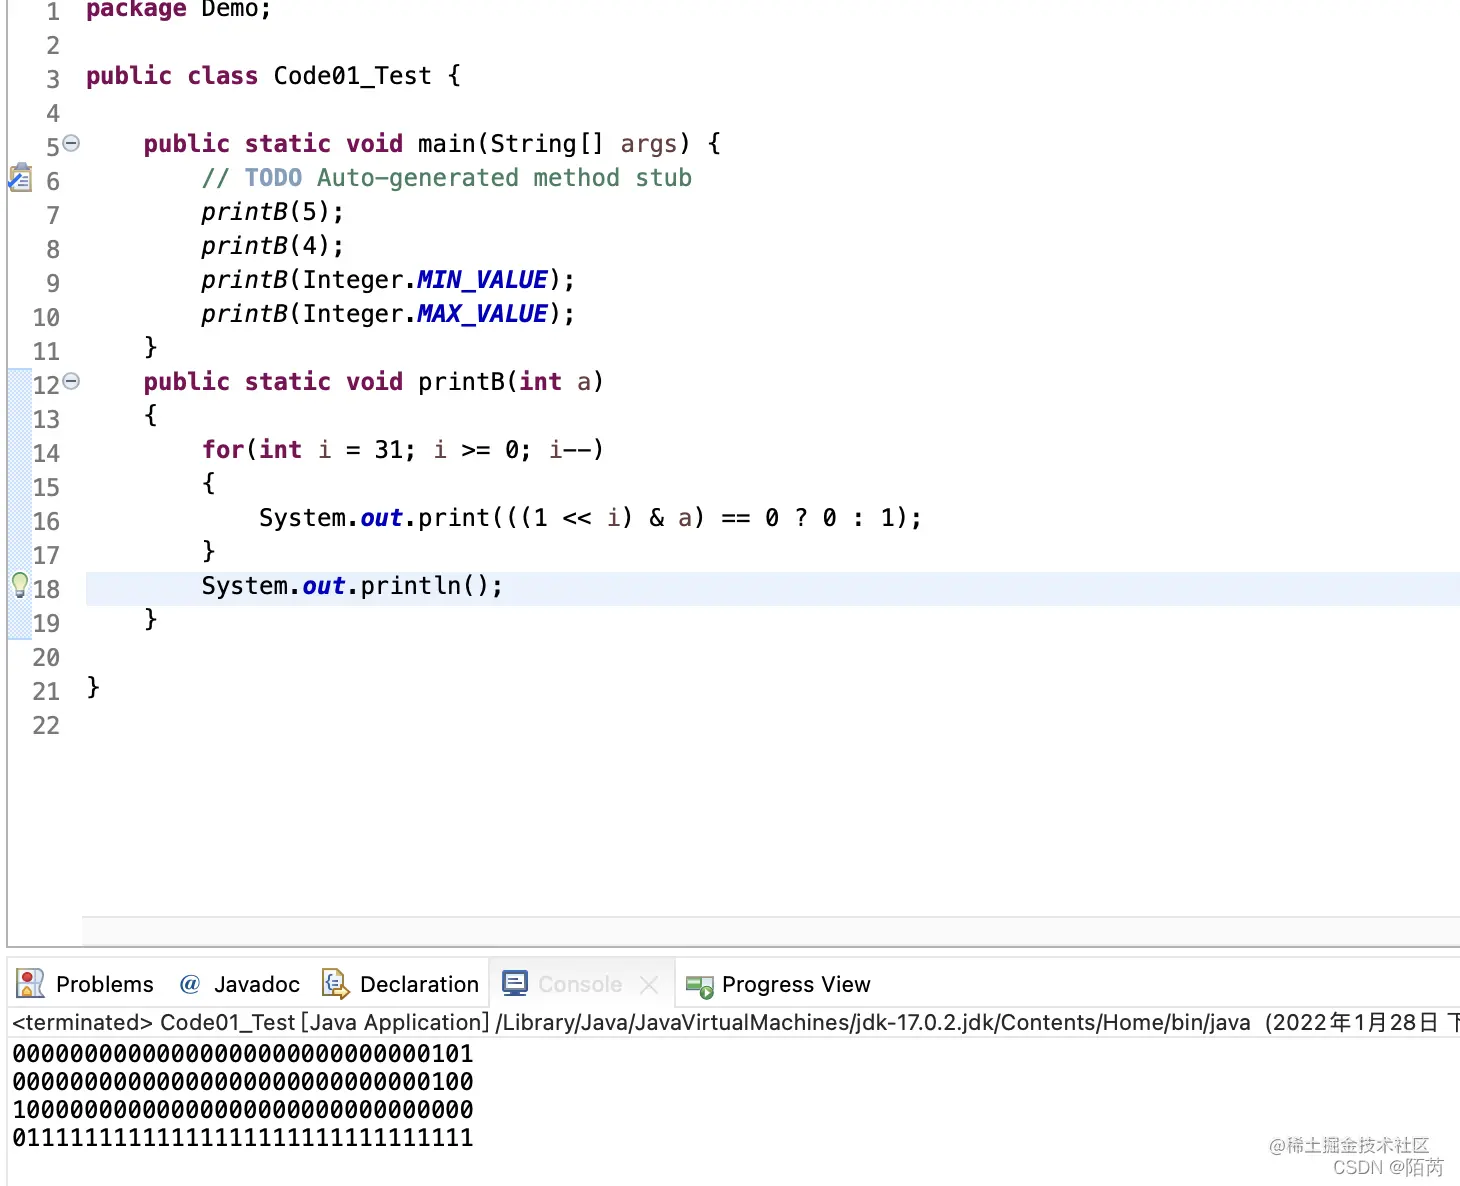Click the Javadoc @ icon
This screenshot has height=1186, width=1460.
click(190, 984)
